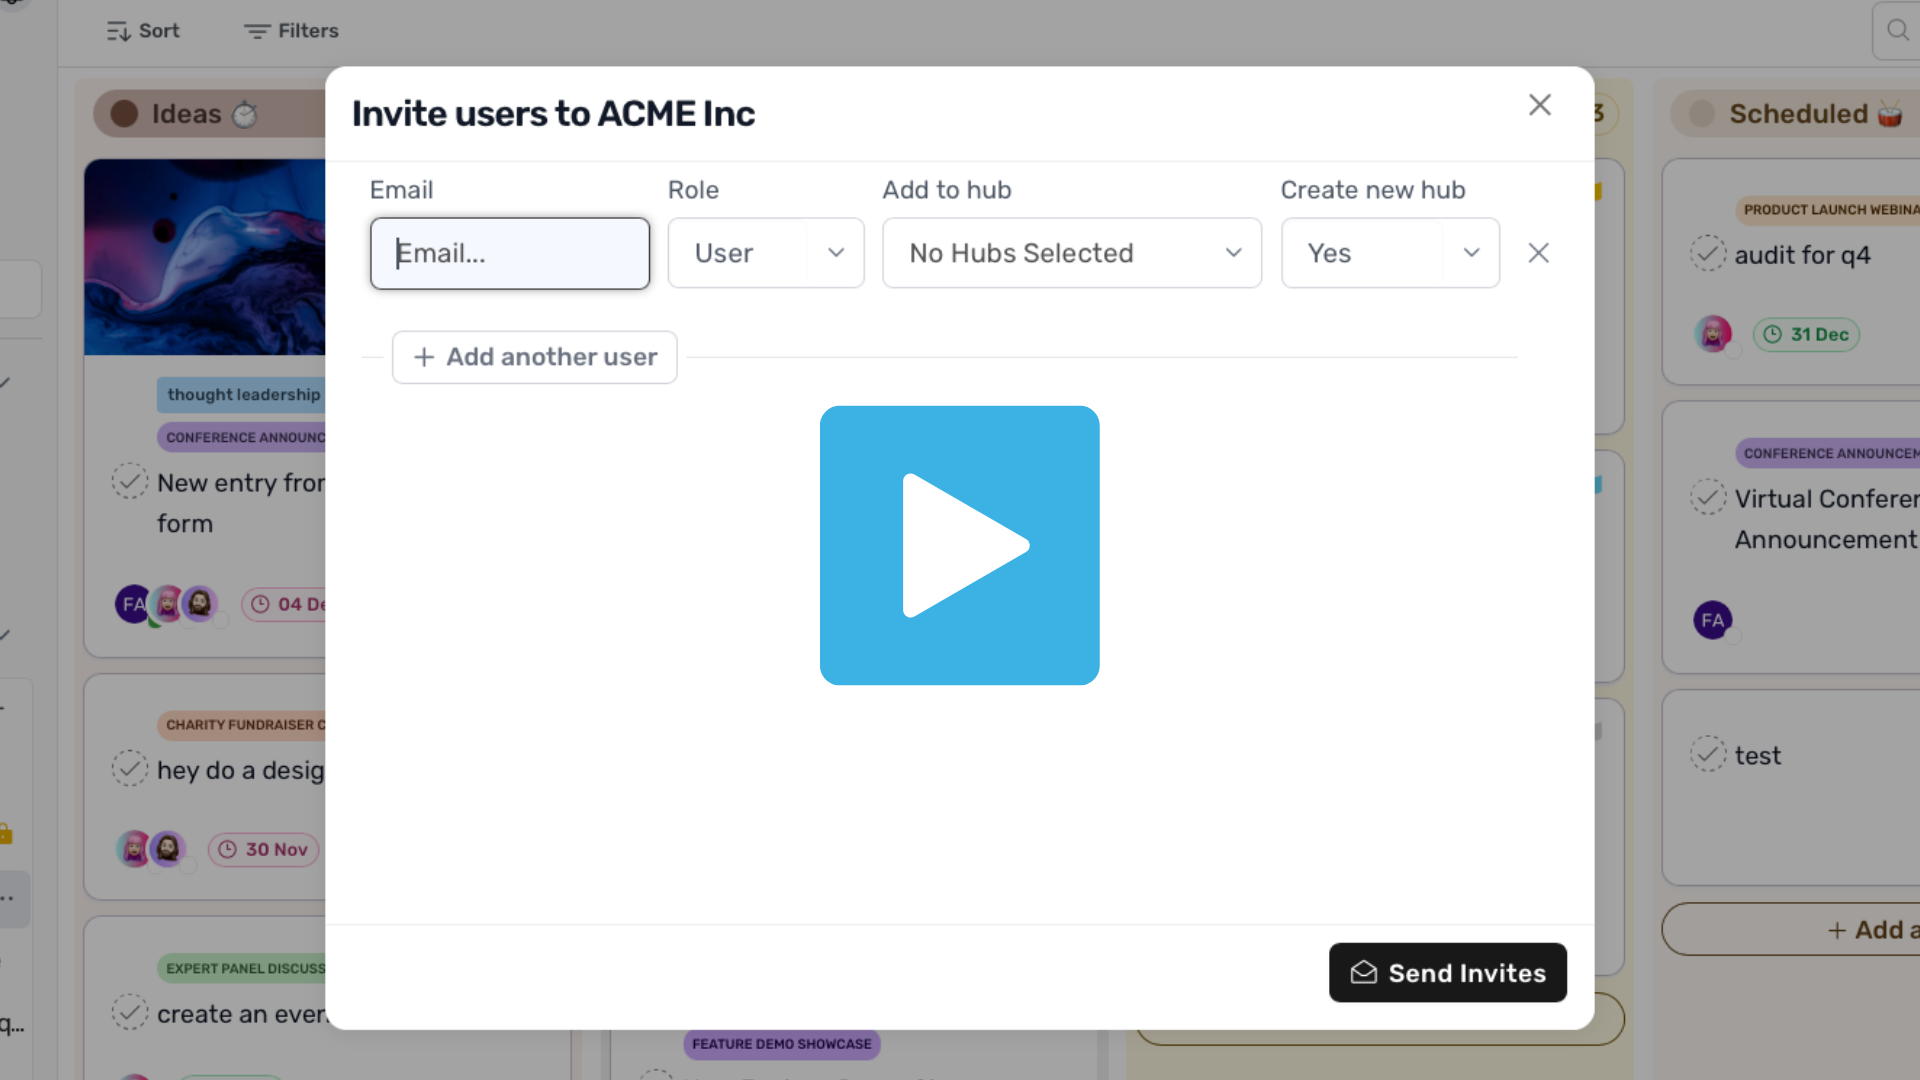Image resolution: width=1920 pixels, height=1080 pixels.
Task: Toggle check circle for audit for q4
Action: [x=1708, y=254]
